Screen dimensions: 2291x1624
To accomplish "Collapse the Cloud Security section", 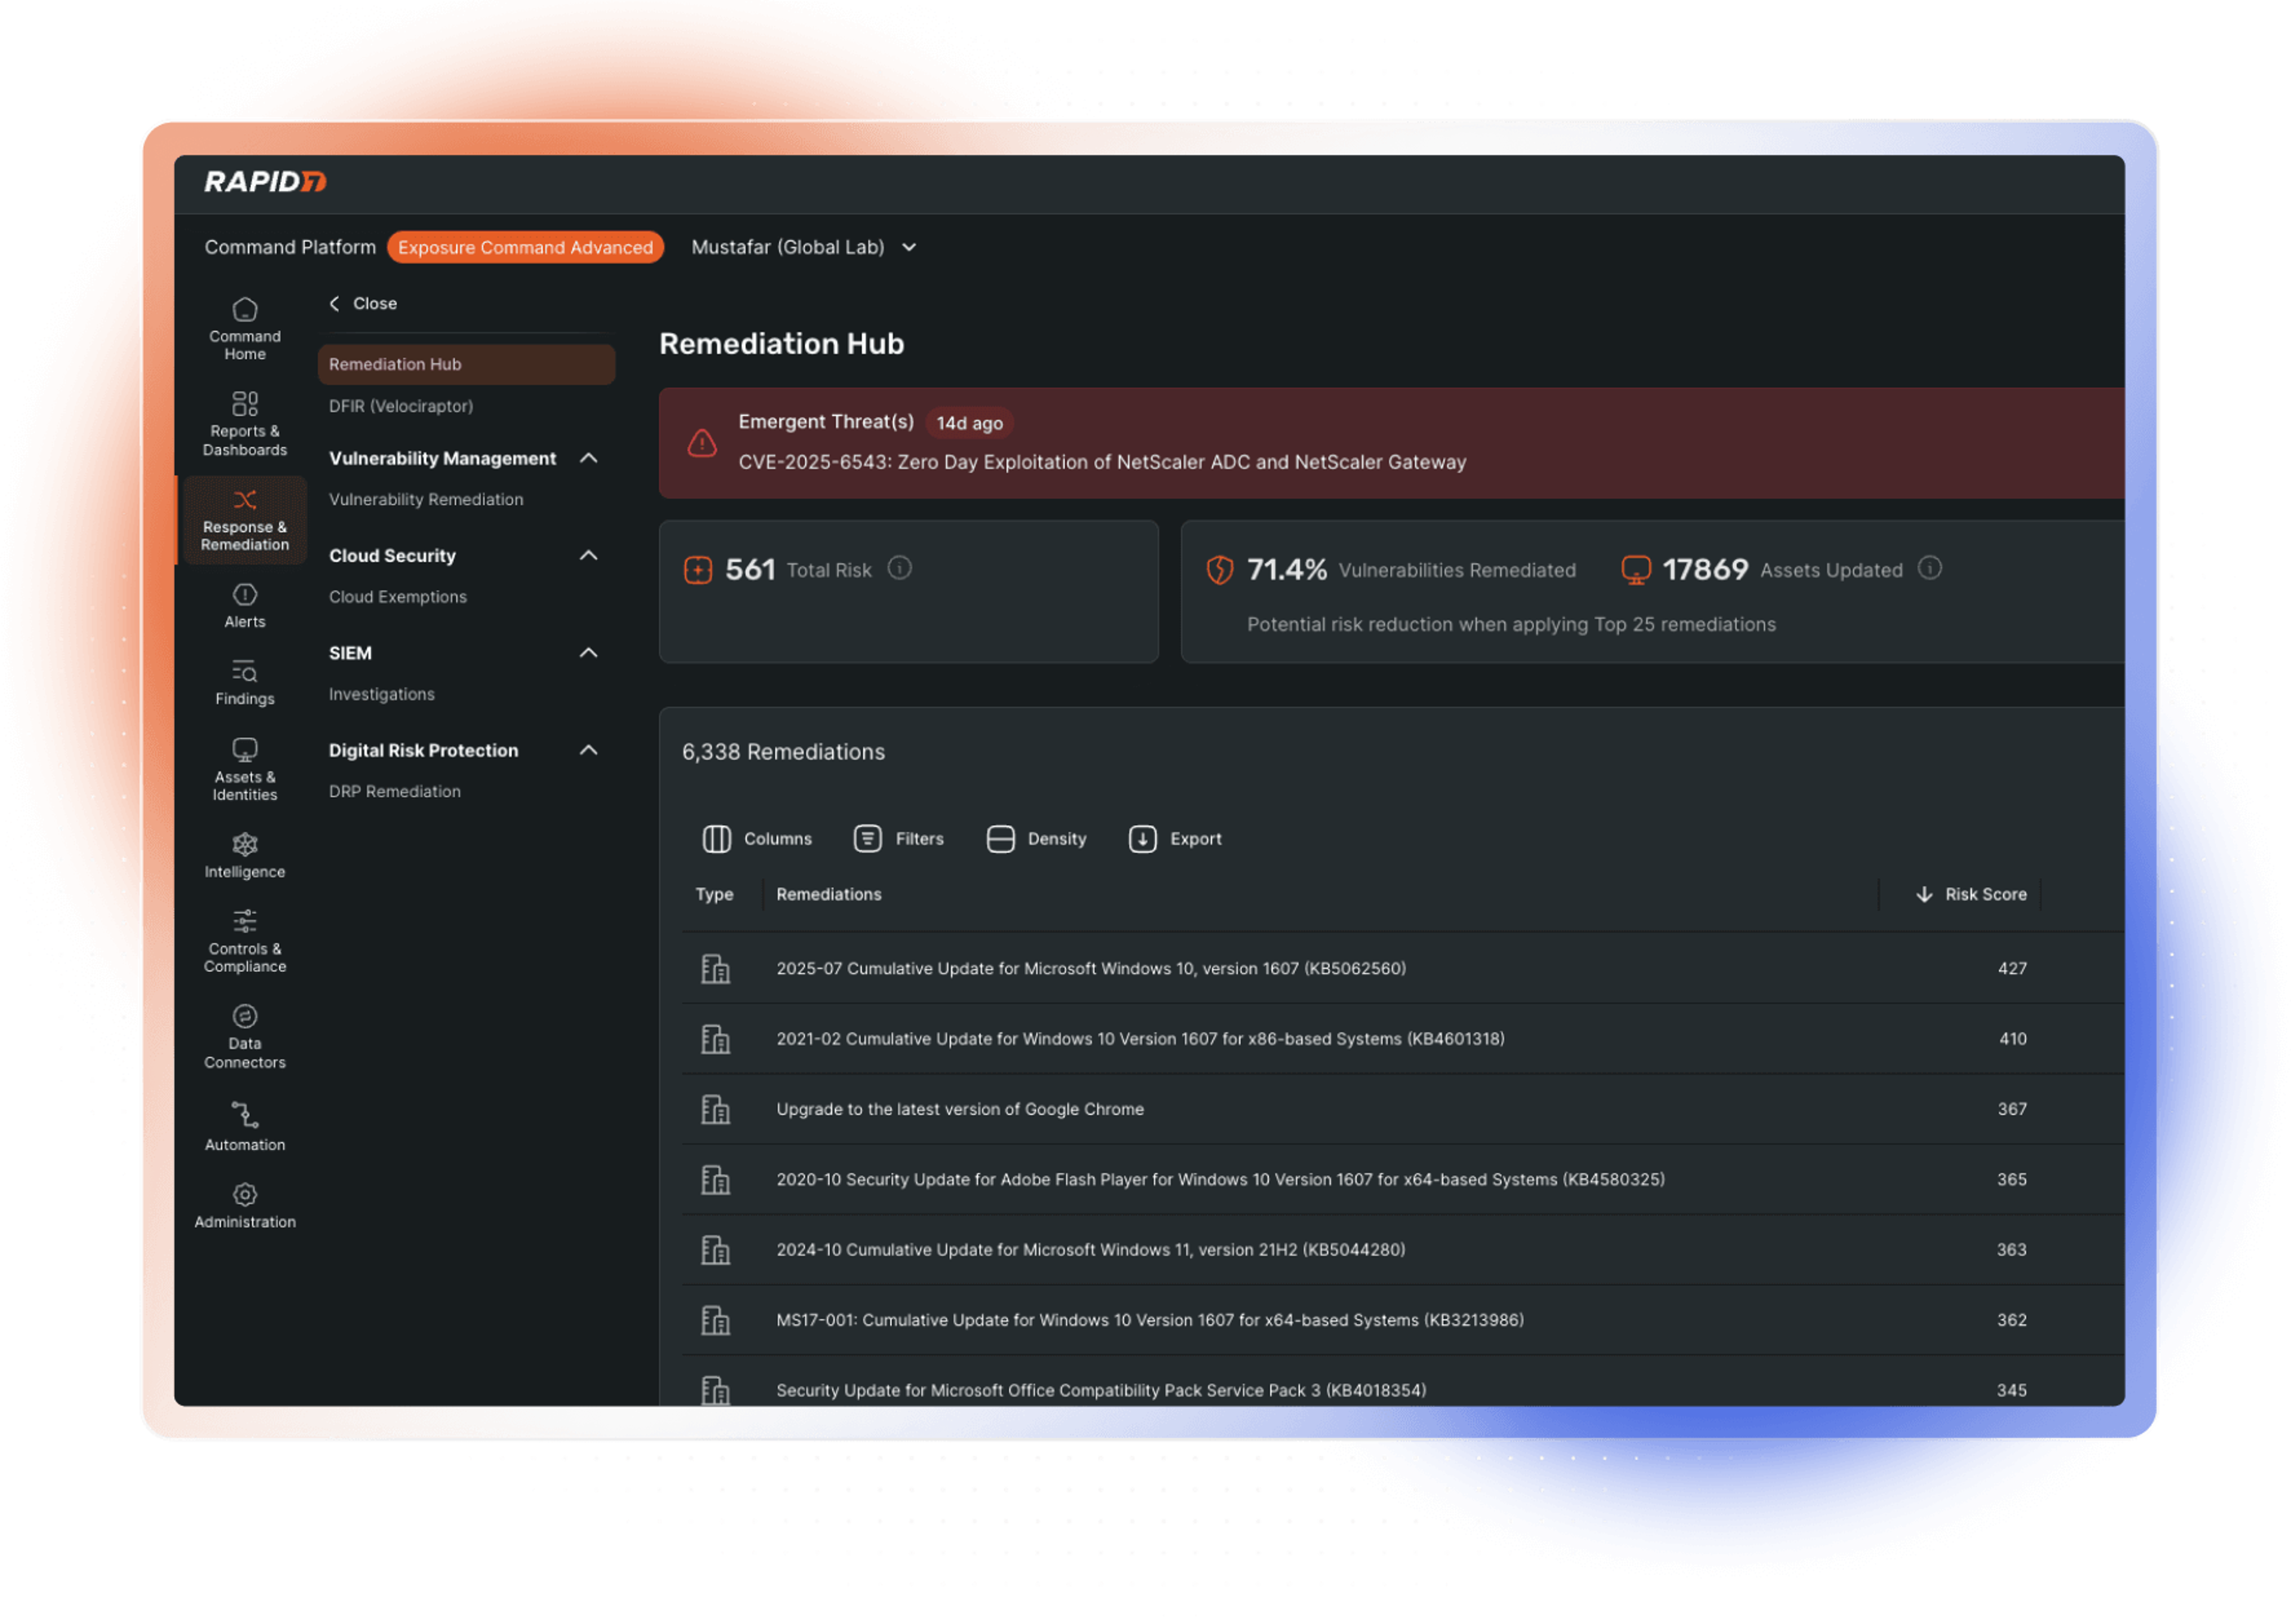I will tap(589, 555).
